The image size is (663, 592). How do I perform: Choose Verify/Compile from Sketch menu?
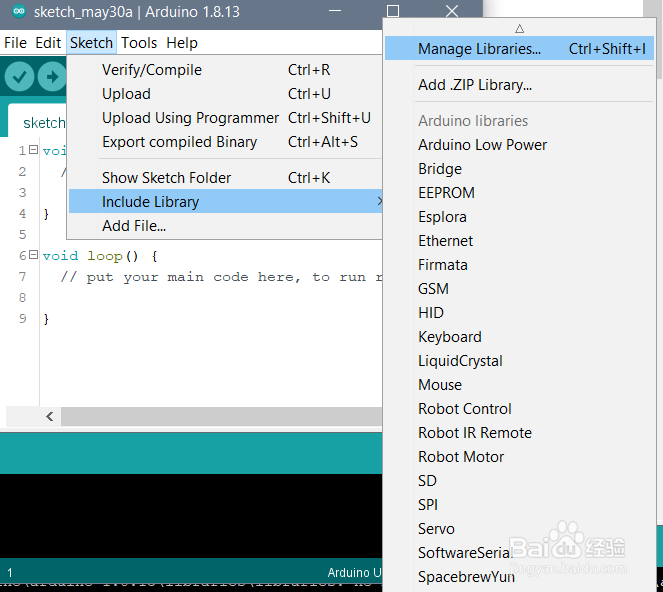click(x=225, y=70)
